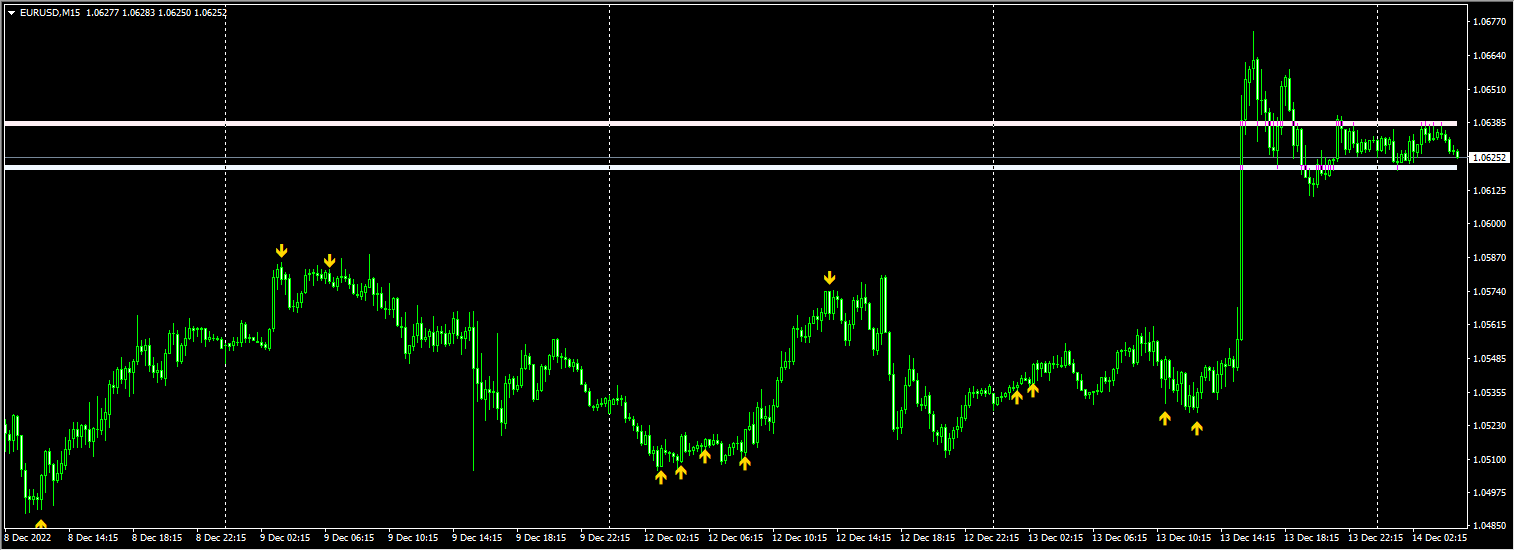Click price axis value 1.04850
Viewport: 1515px width, 551px height.
pyautogui.click(x=1490, y=525)
